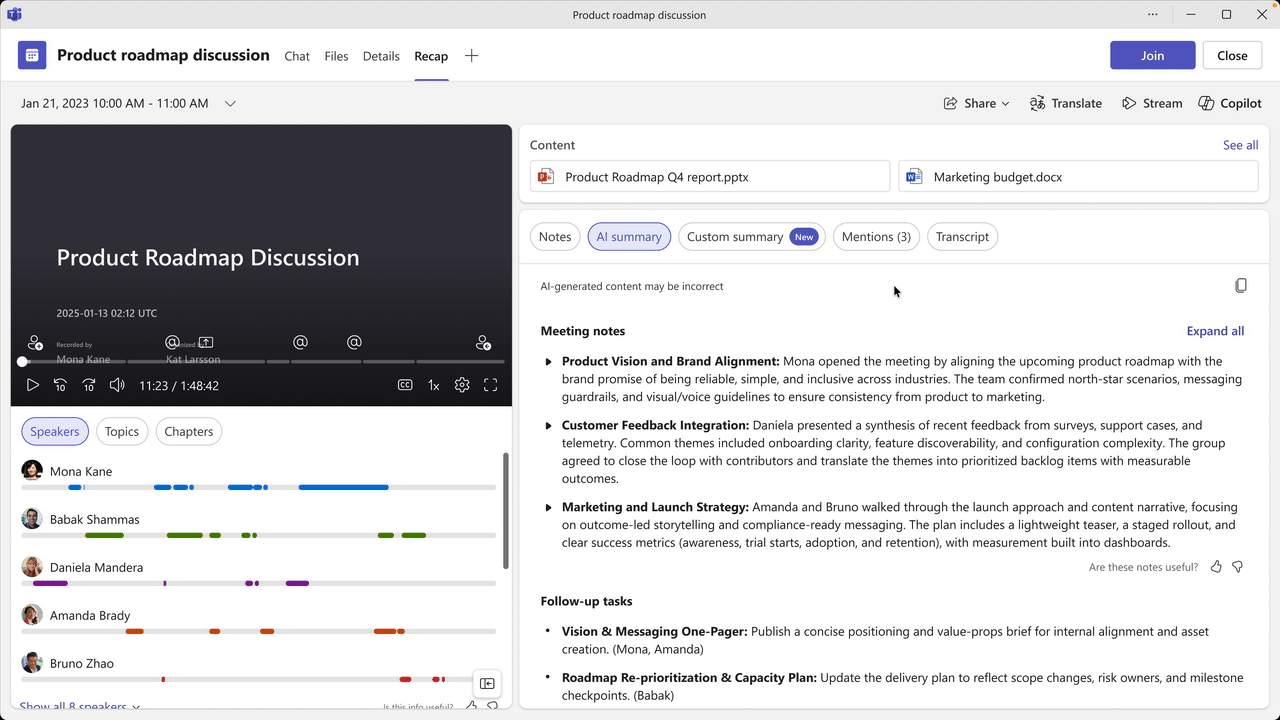Add a new tab with plus icon
The height and width of the screenshot is (720, 1280).
point(471,56)
